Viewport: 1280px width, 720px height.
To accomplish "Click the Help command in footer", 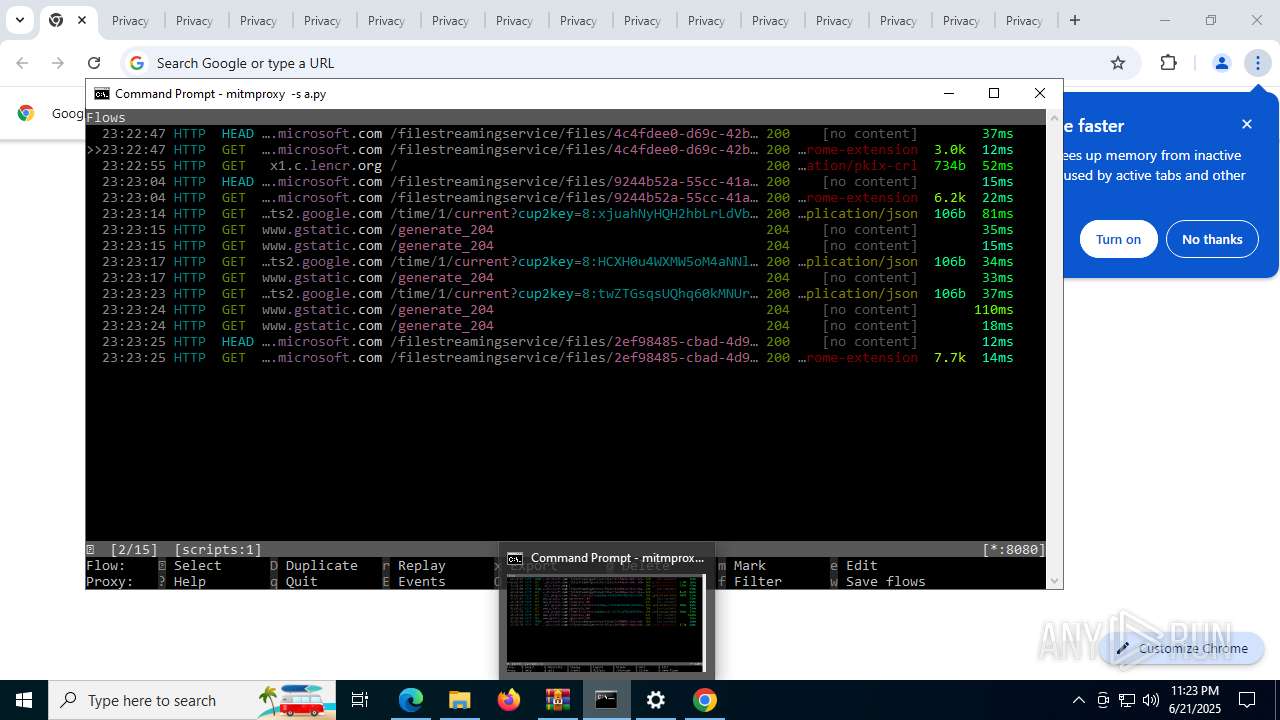I will [189, 582].
